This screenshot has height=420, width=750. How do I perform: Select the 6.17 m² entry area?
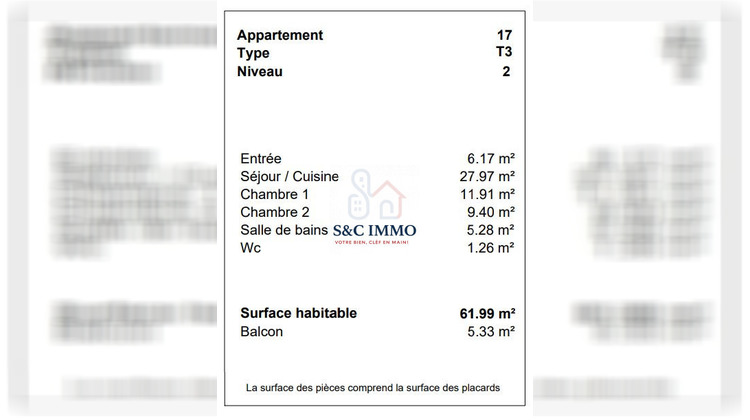[x=490, y=158]
